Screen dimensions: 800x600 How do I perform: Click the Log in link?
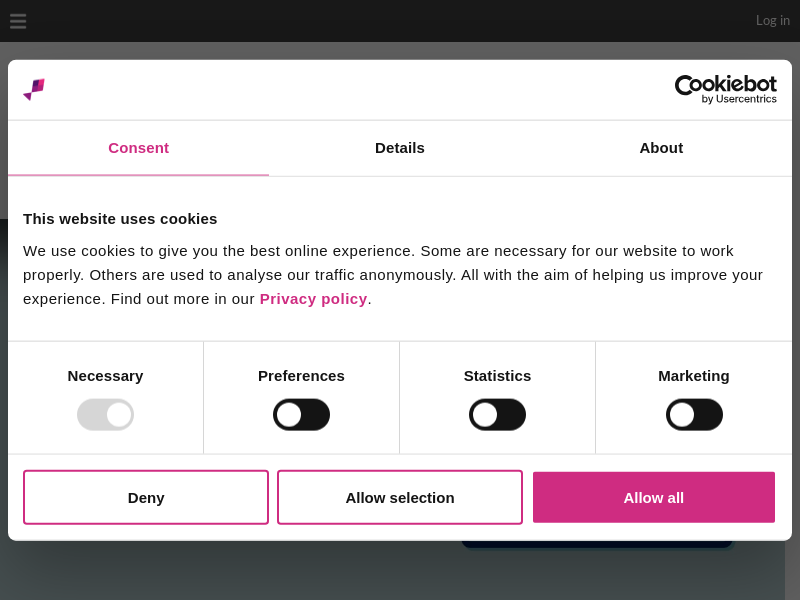click(772, 20)
